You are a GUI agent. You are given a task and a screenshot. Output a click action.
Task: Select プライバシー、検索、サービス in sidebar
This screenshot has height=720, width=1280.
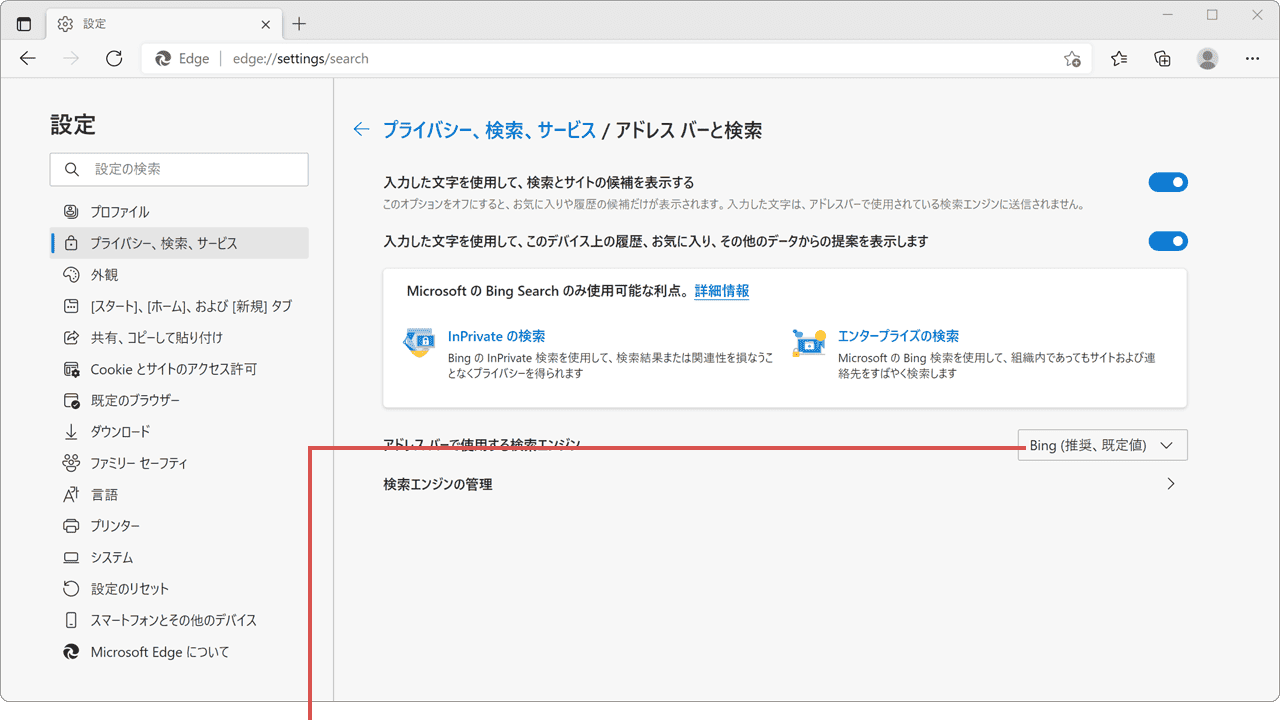pyautogui.click(x=179, y=243)
